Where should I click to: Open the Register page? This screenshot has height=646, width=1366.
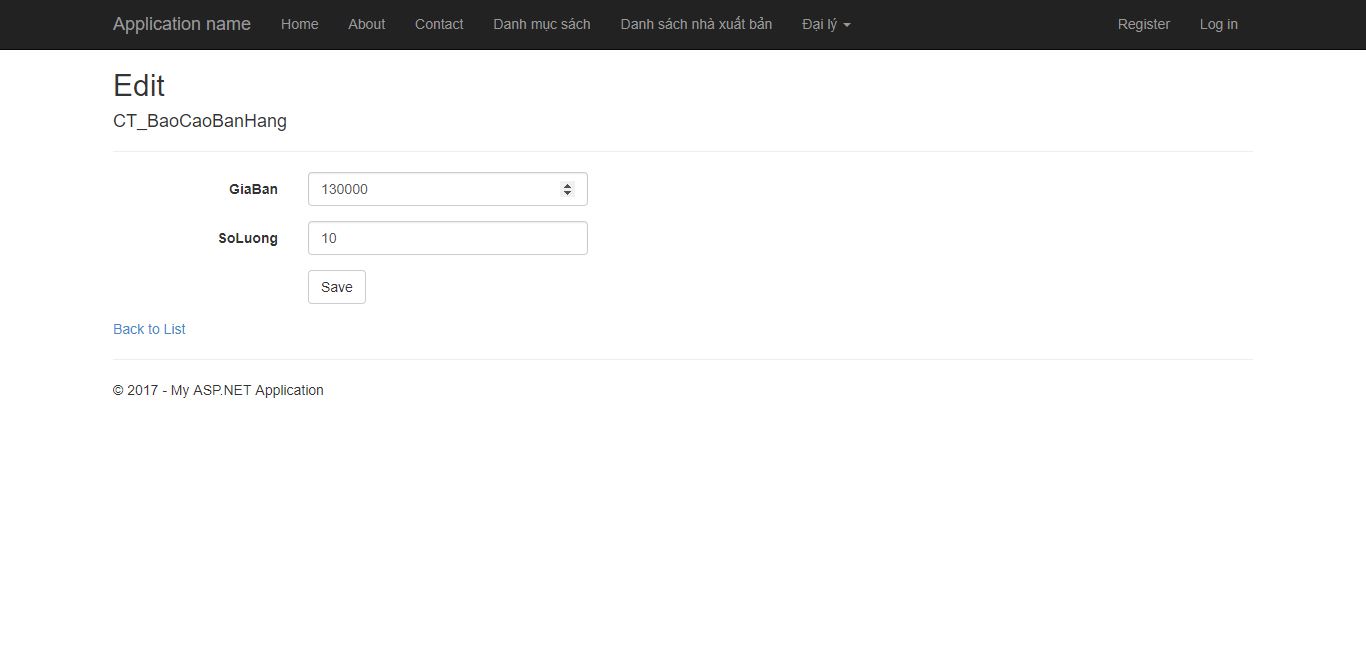pos(1143,24)
